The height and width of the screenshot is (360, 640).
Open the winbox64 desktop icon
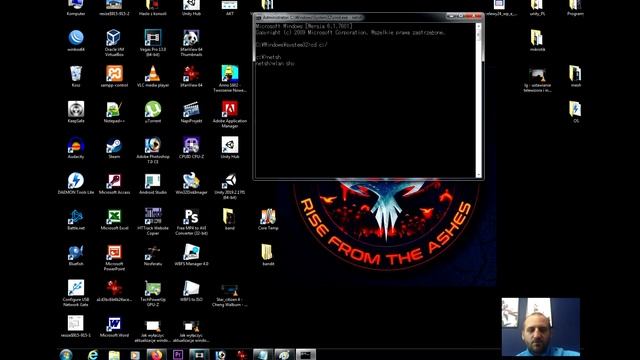pos(76,40)
